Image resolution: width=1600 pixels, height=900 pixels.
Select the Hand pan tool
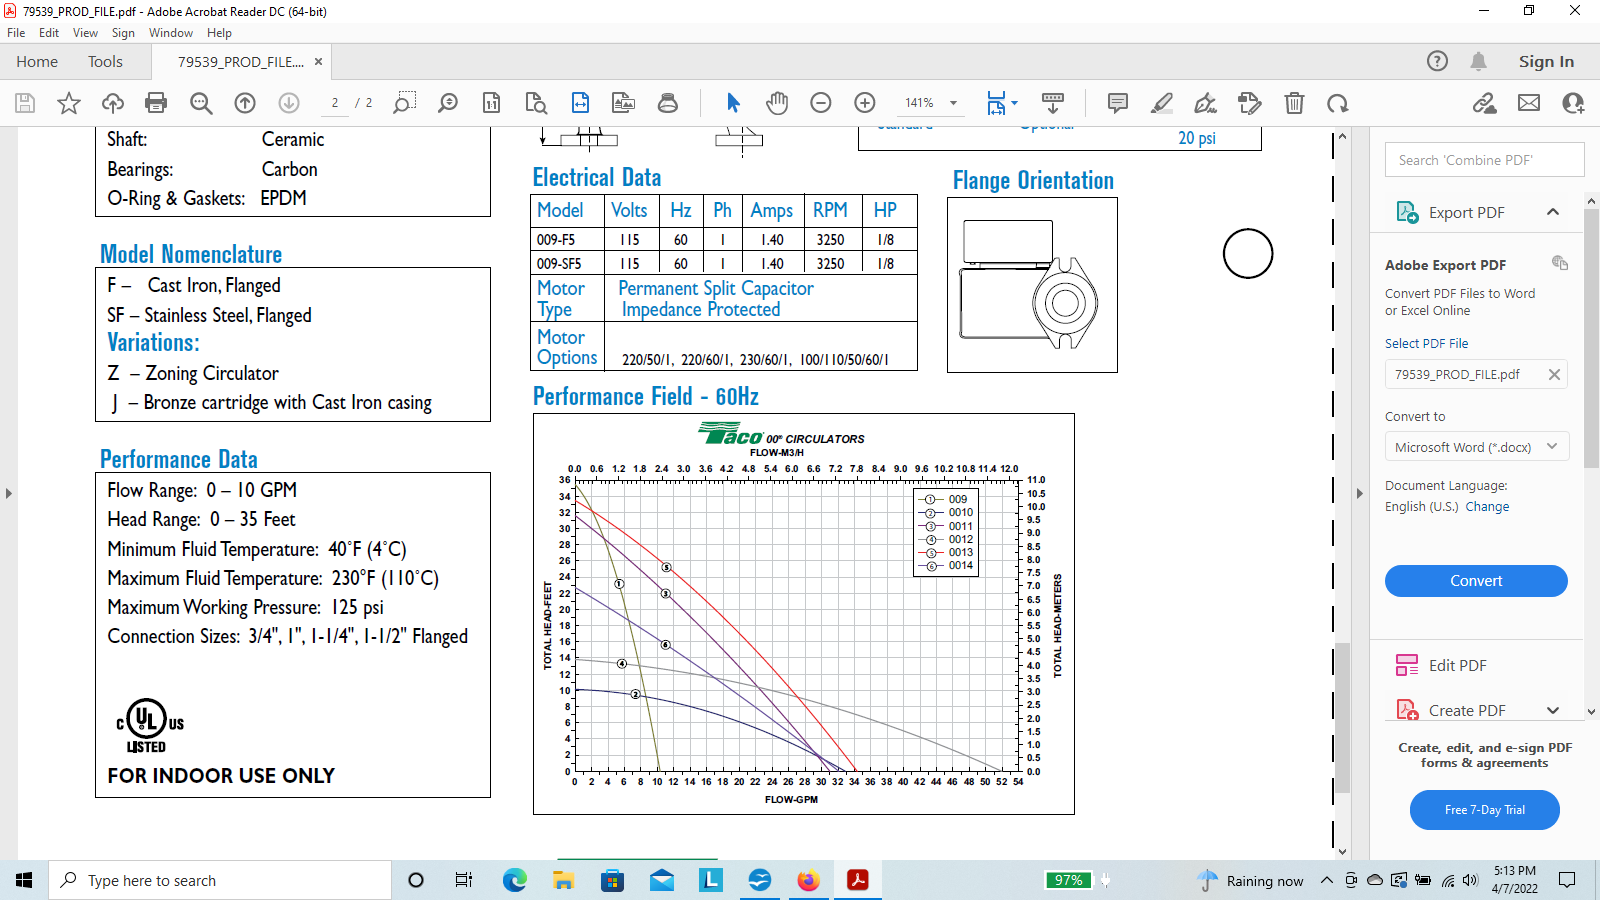point(777,103)
